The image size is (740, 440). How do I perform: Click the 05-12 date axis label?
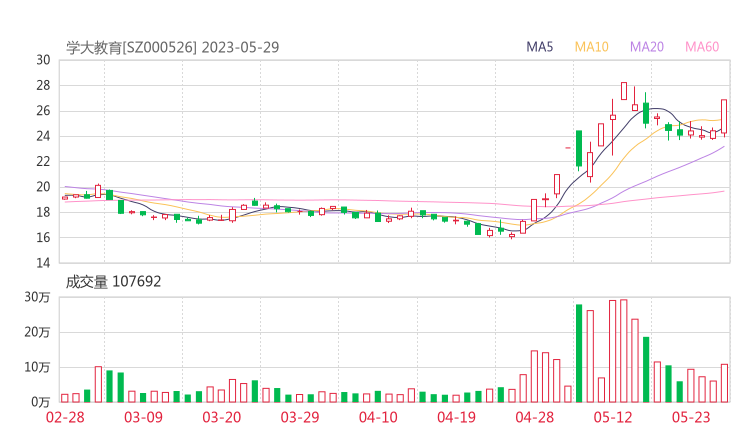pos(613,417)
